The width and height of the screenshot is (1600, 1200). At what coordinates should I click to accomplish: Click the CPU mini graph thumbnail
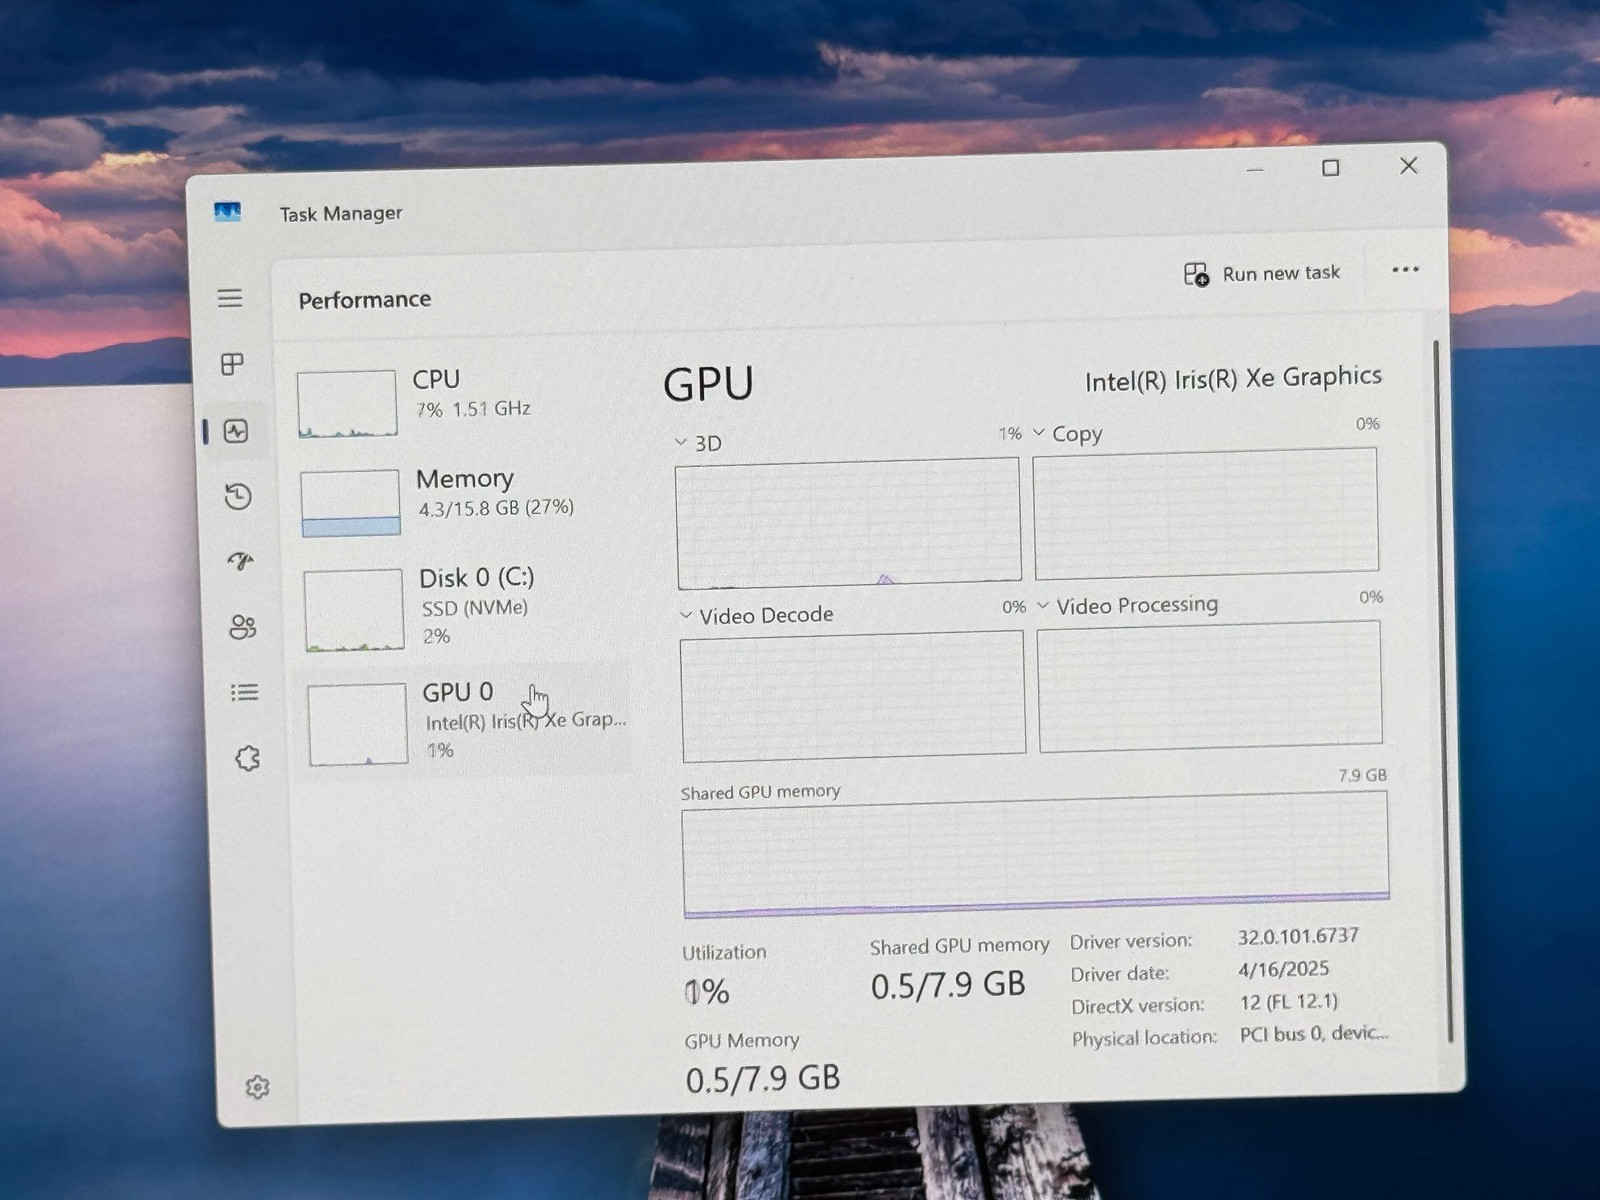(x=347, y=404)
